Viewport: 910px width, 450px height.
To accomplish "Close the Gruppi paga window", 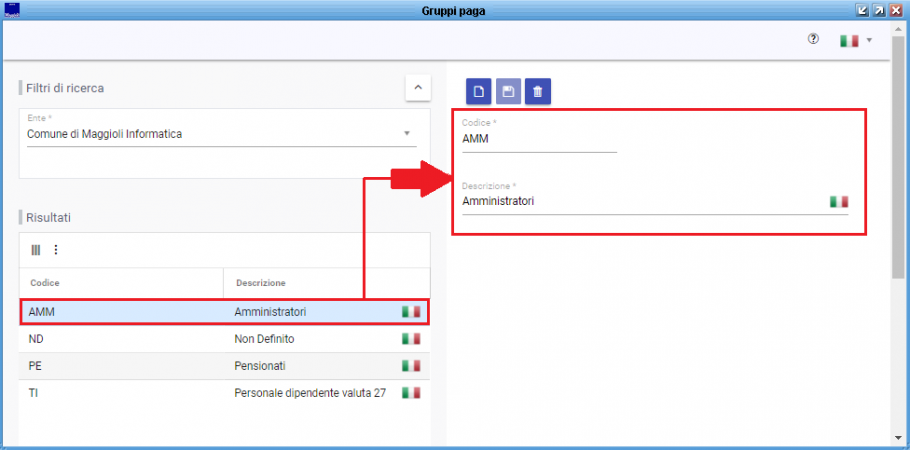I will click(895, 10).
